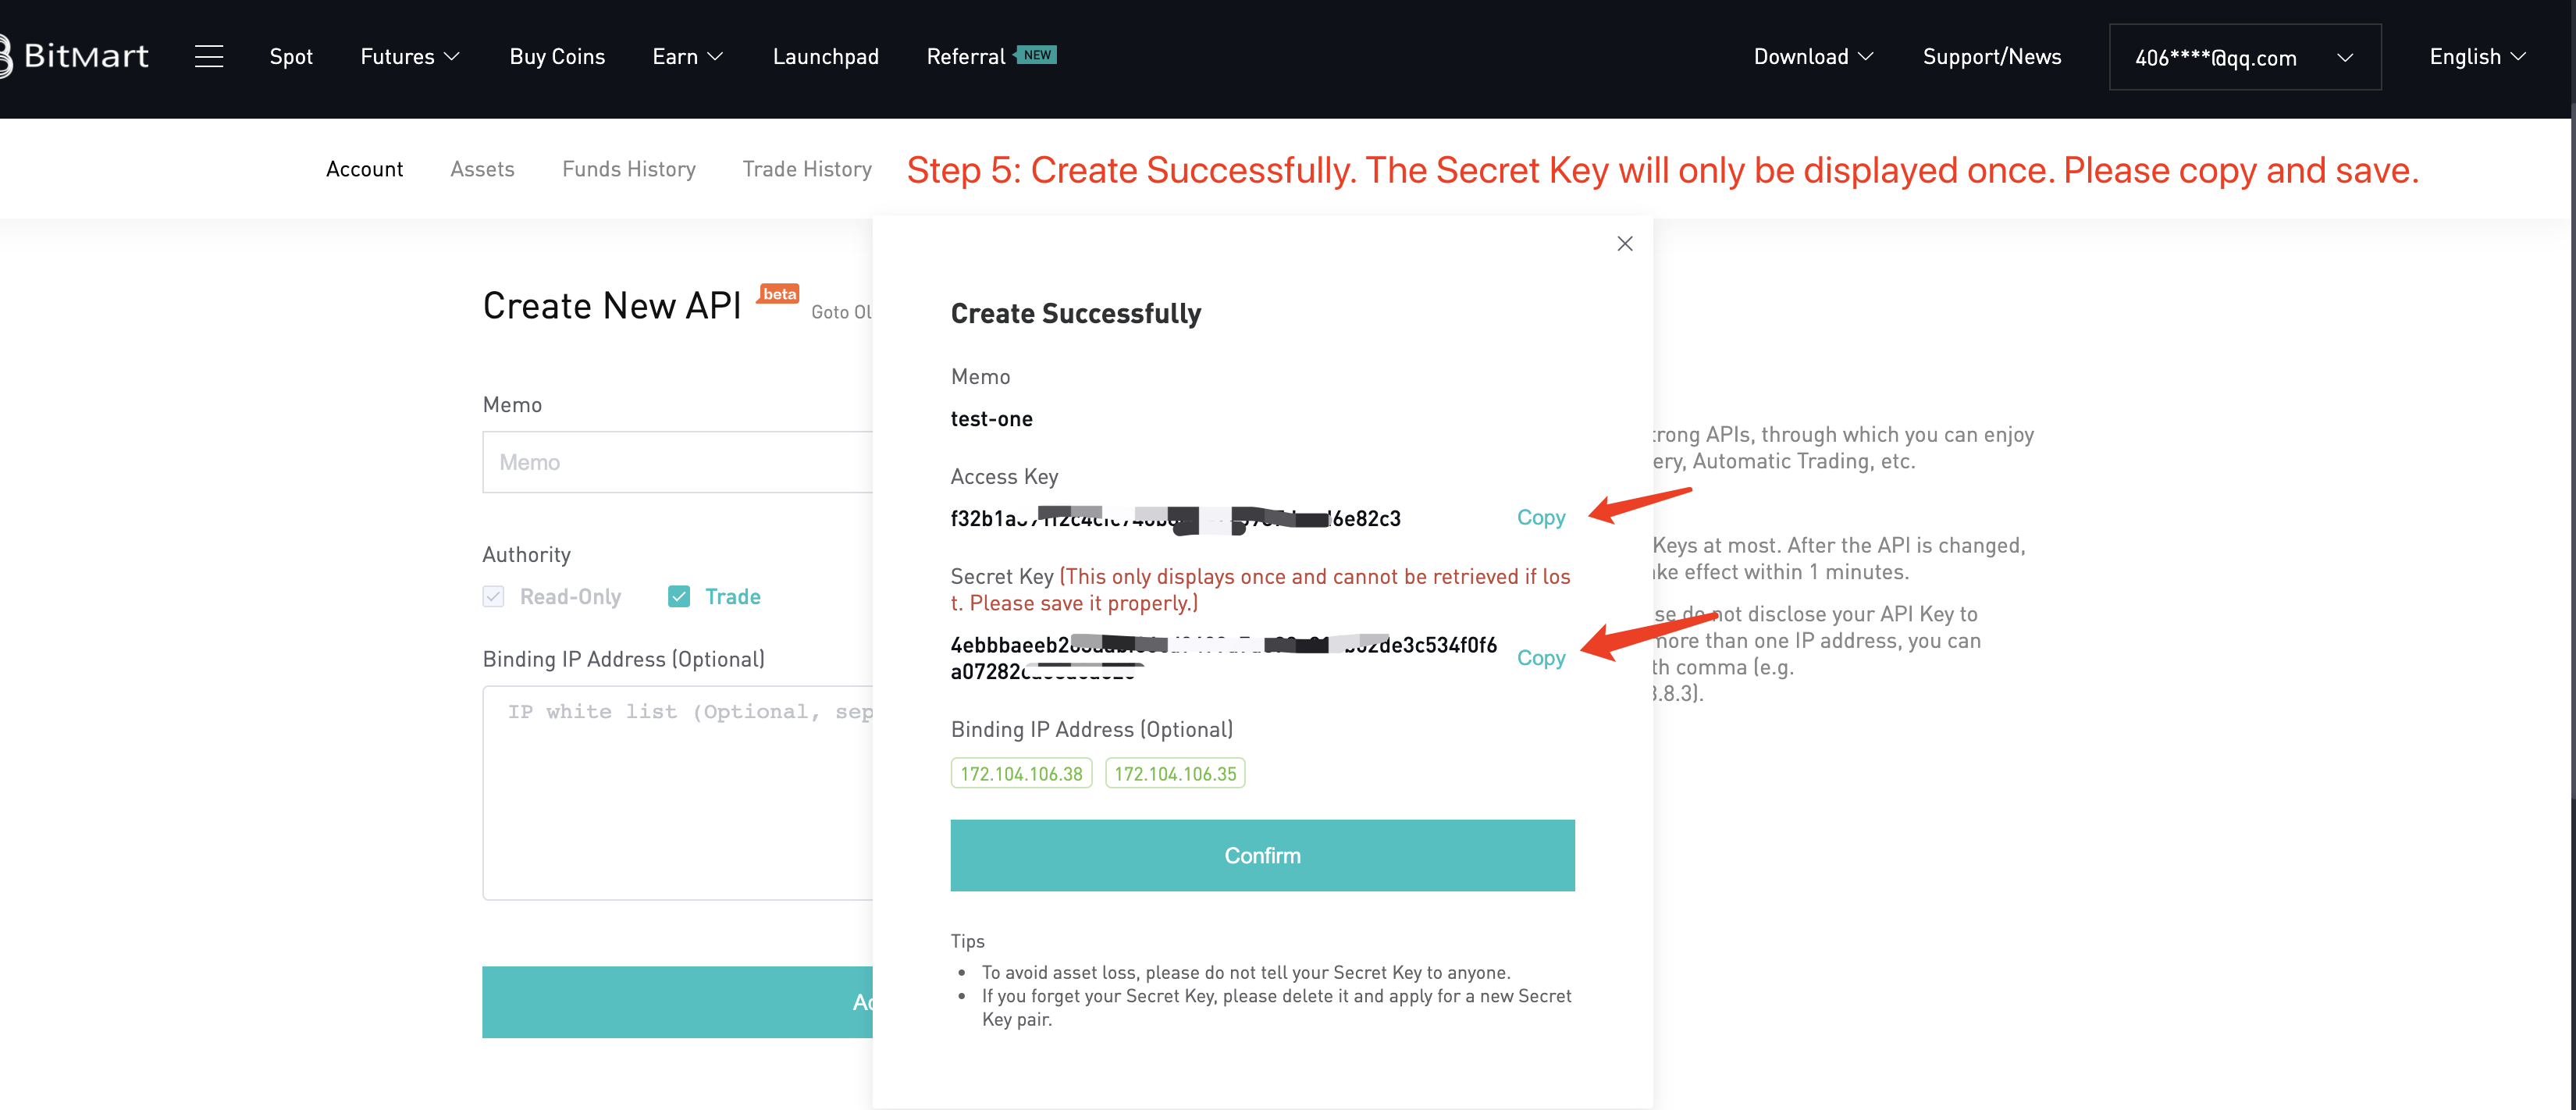Click the Spot menu item
The width and height of the screenshot is (2576, 1110).
291,56
